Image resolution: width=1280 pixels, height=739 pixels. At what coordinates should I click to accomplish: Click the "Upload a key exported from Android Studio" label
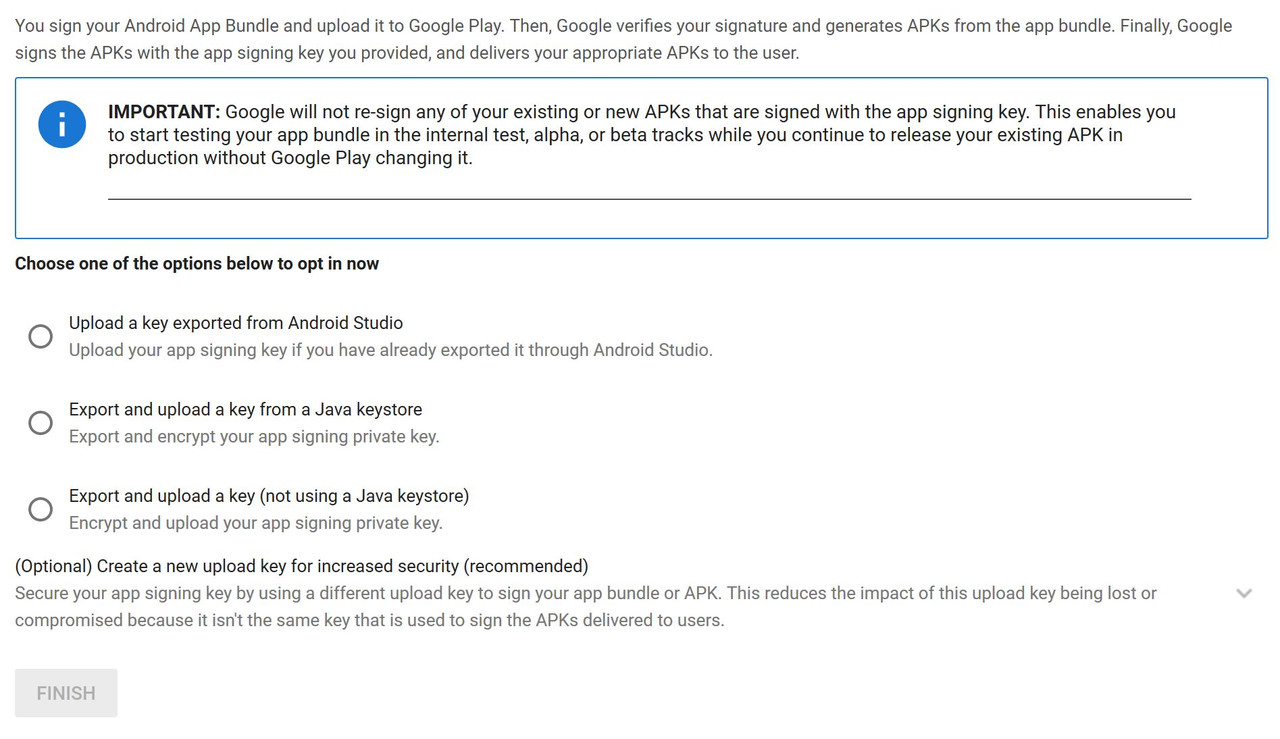pyautogui.click(x=236, y=323)
